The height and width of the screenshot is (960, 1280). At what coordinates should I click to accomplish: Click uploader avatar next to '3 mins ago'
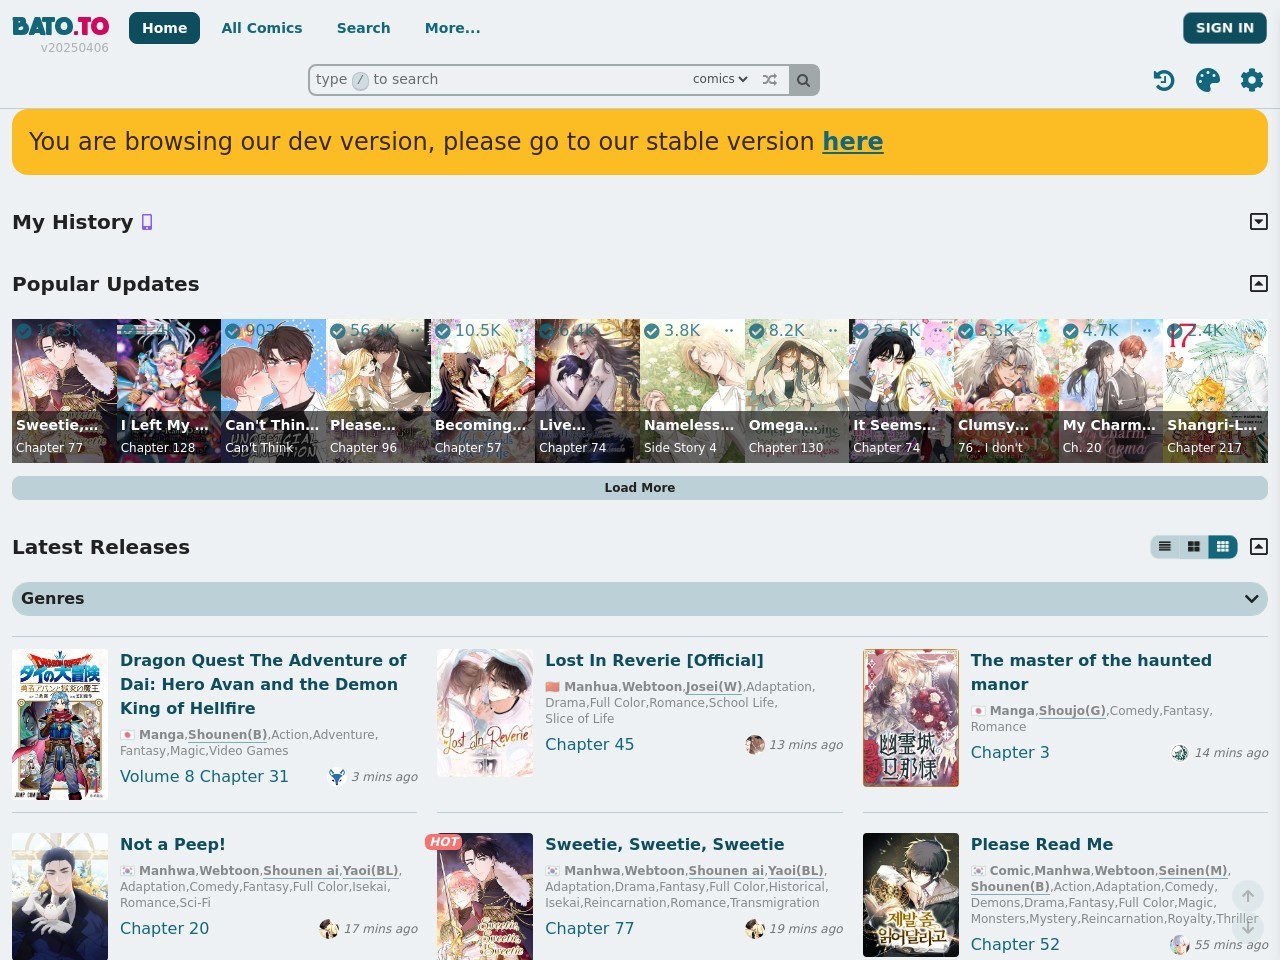337,777
